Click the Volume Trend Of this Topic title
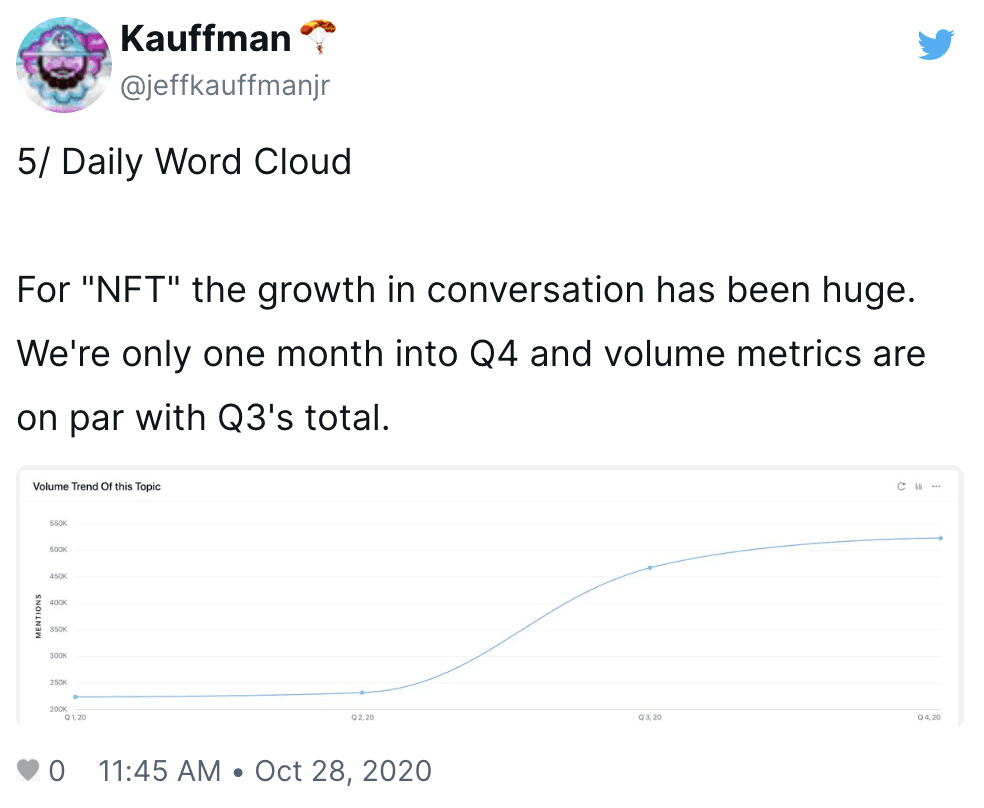 point(97,486)
